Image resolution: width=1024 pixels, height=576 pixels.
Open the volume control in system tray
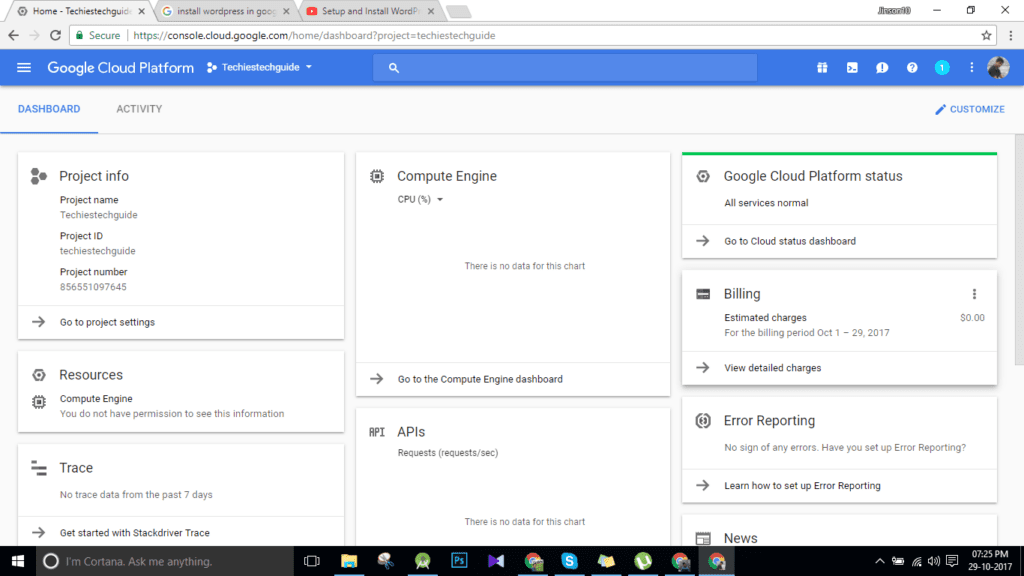(934, 561)
